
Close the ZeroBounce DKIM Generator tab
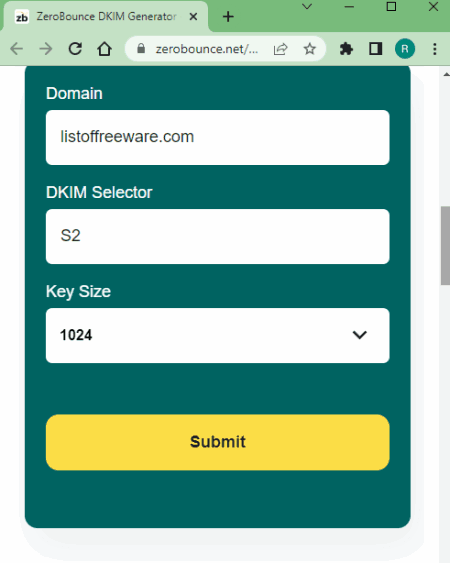point(193,17)
